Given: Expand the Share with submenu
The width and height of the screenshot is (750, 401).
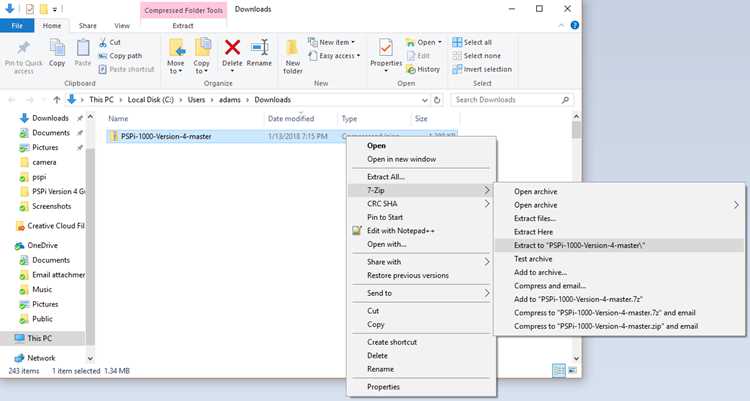Looking at the screenshot, I should pos(421,262).
